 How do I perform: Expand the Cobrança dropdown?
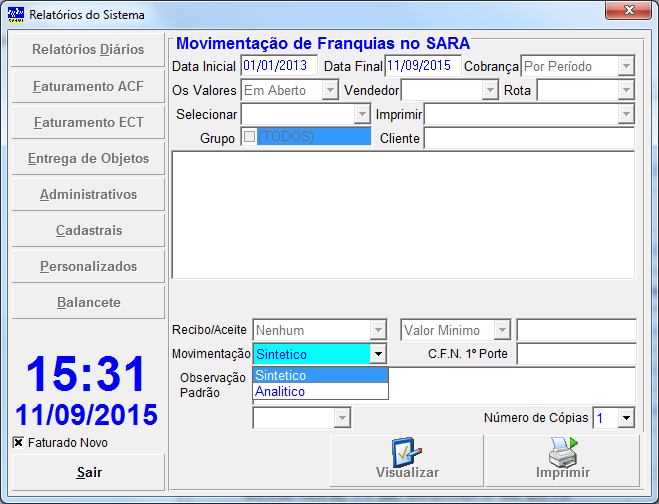click(x=626, y=66)
